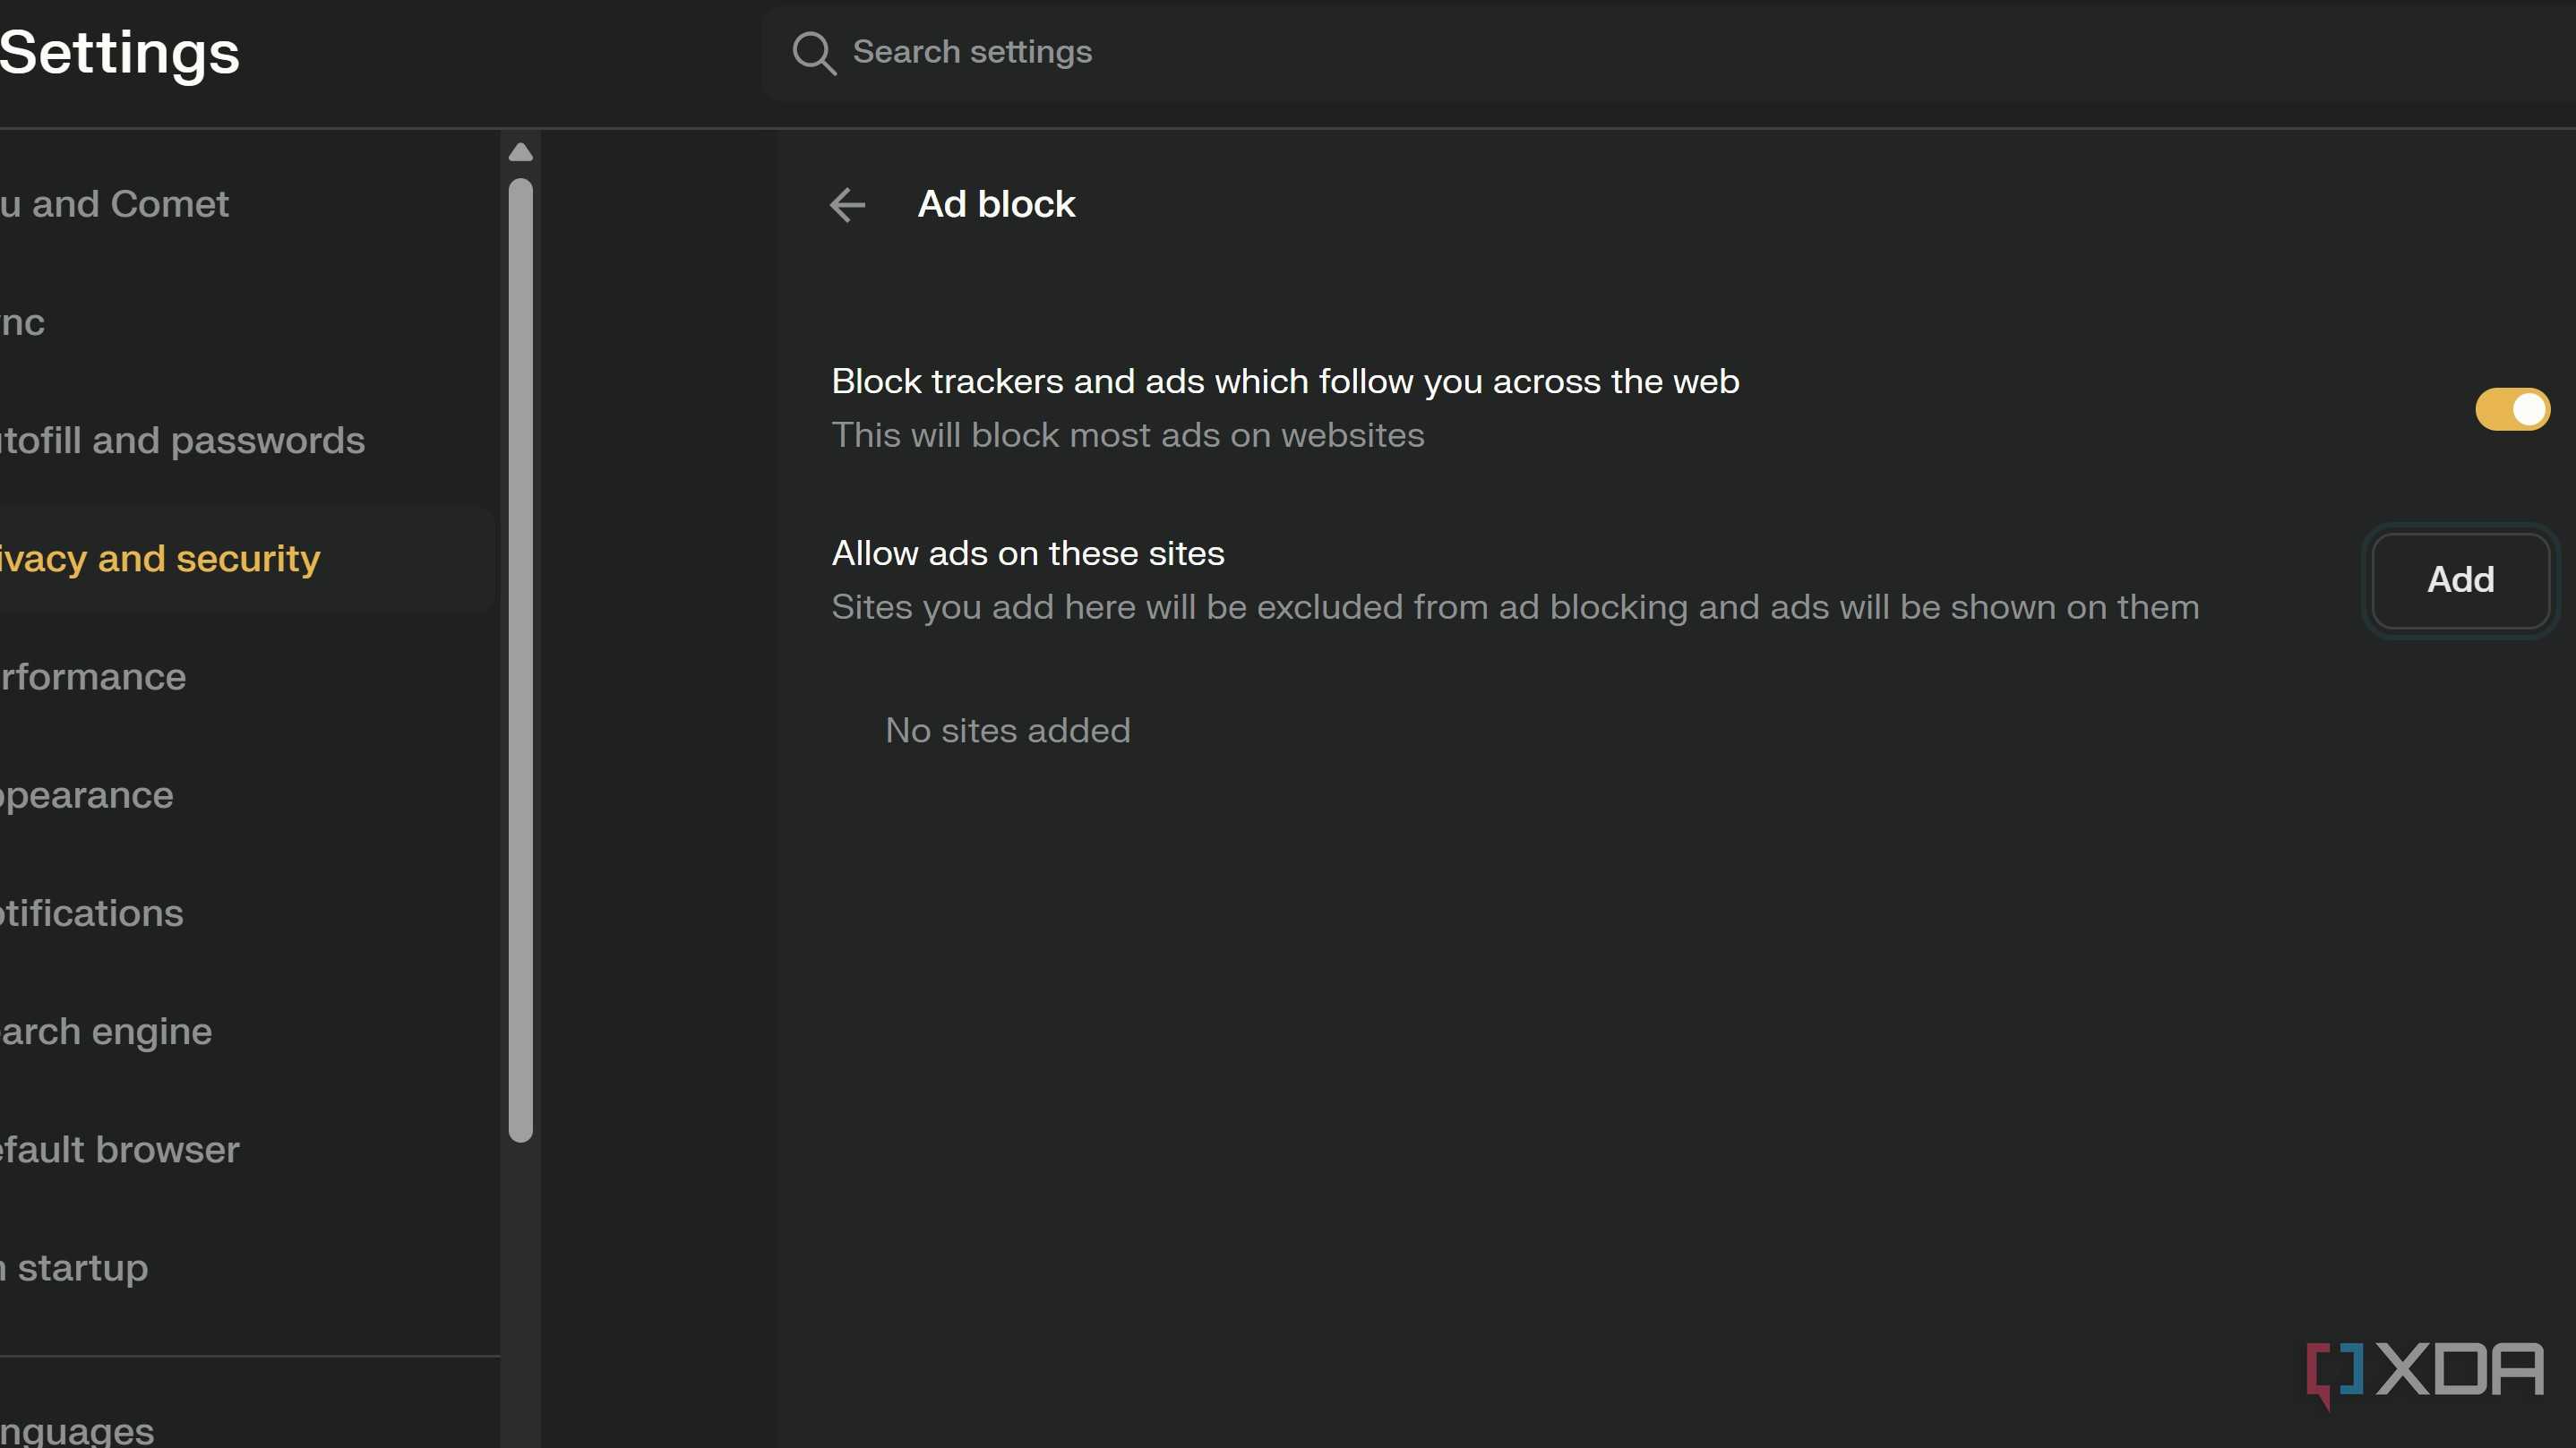Click the sidebar scrollbar thumb
This screenshot has height=1448, width=2576.
click(x=520, y=660)
